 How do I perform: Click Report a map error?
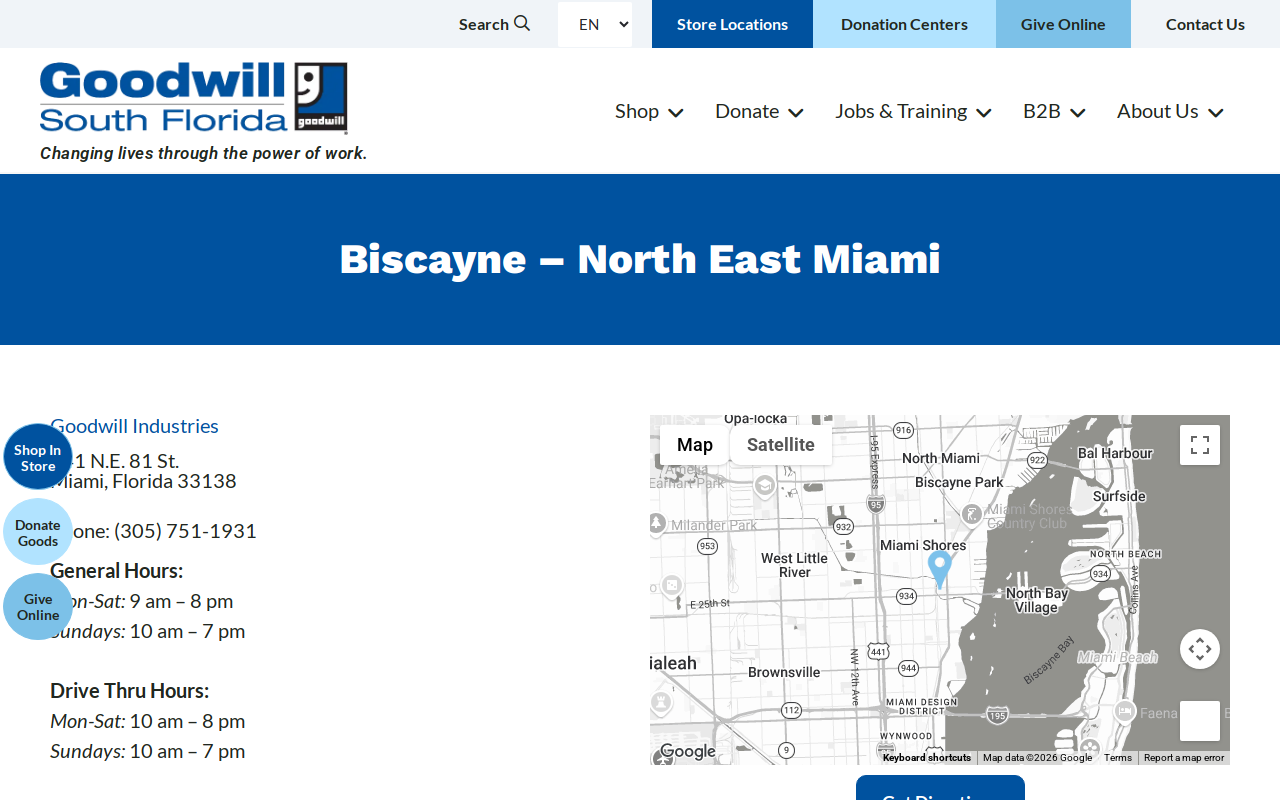pyautogui.click(x=1184, y=758)
